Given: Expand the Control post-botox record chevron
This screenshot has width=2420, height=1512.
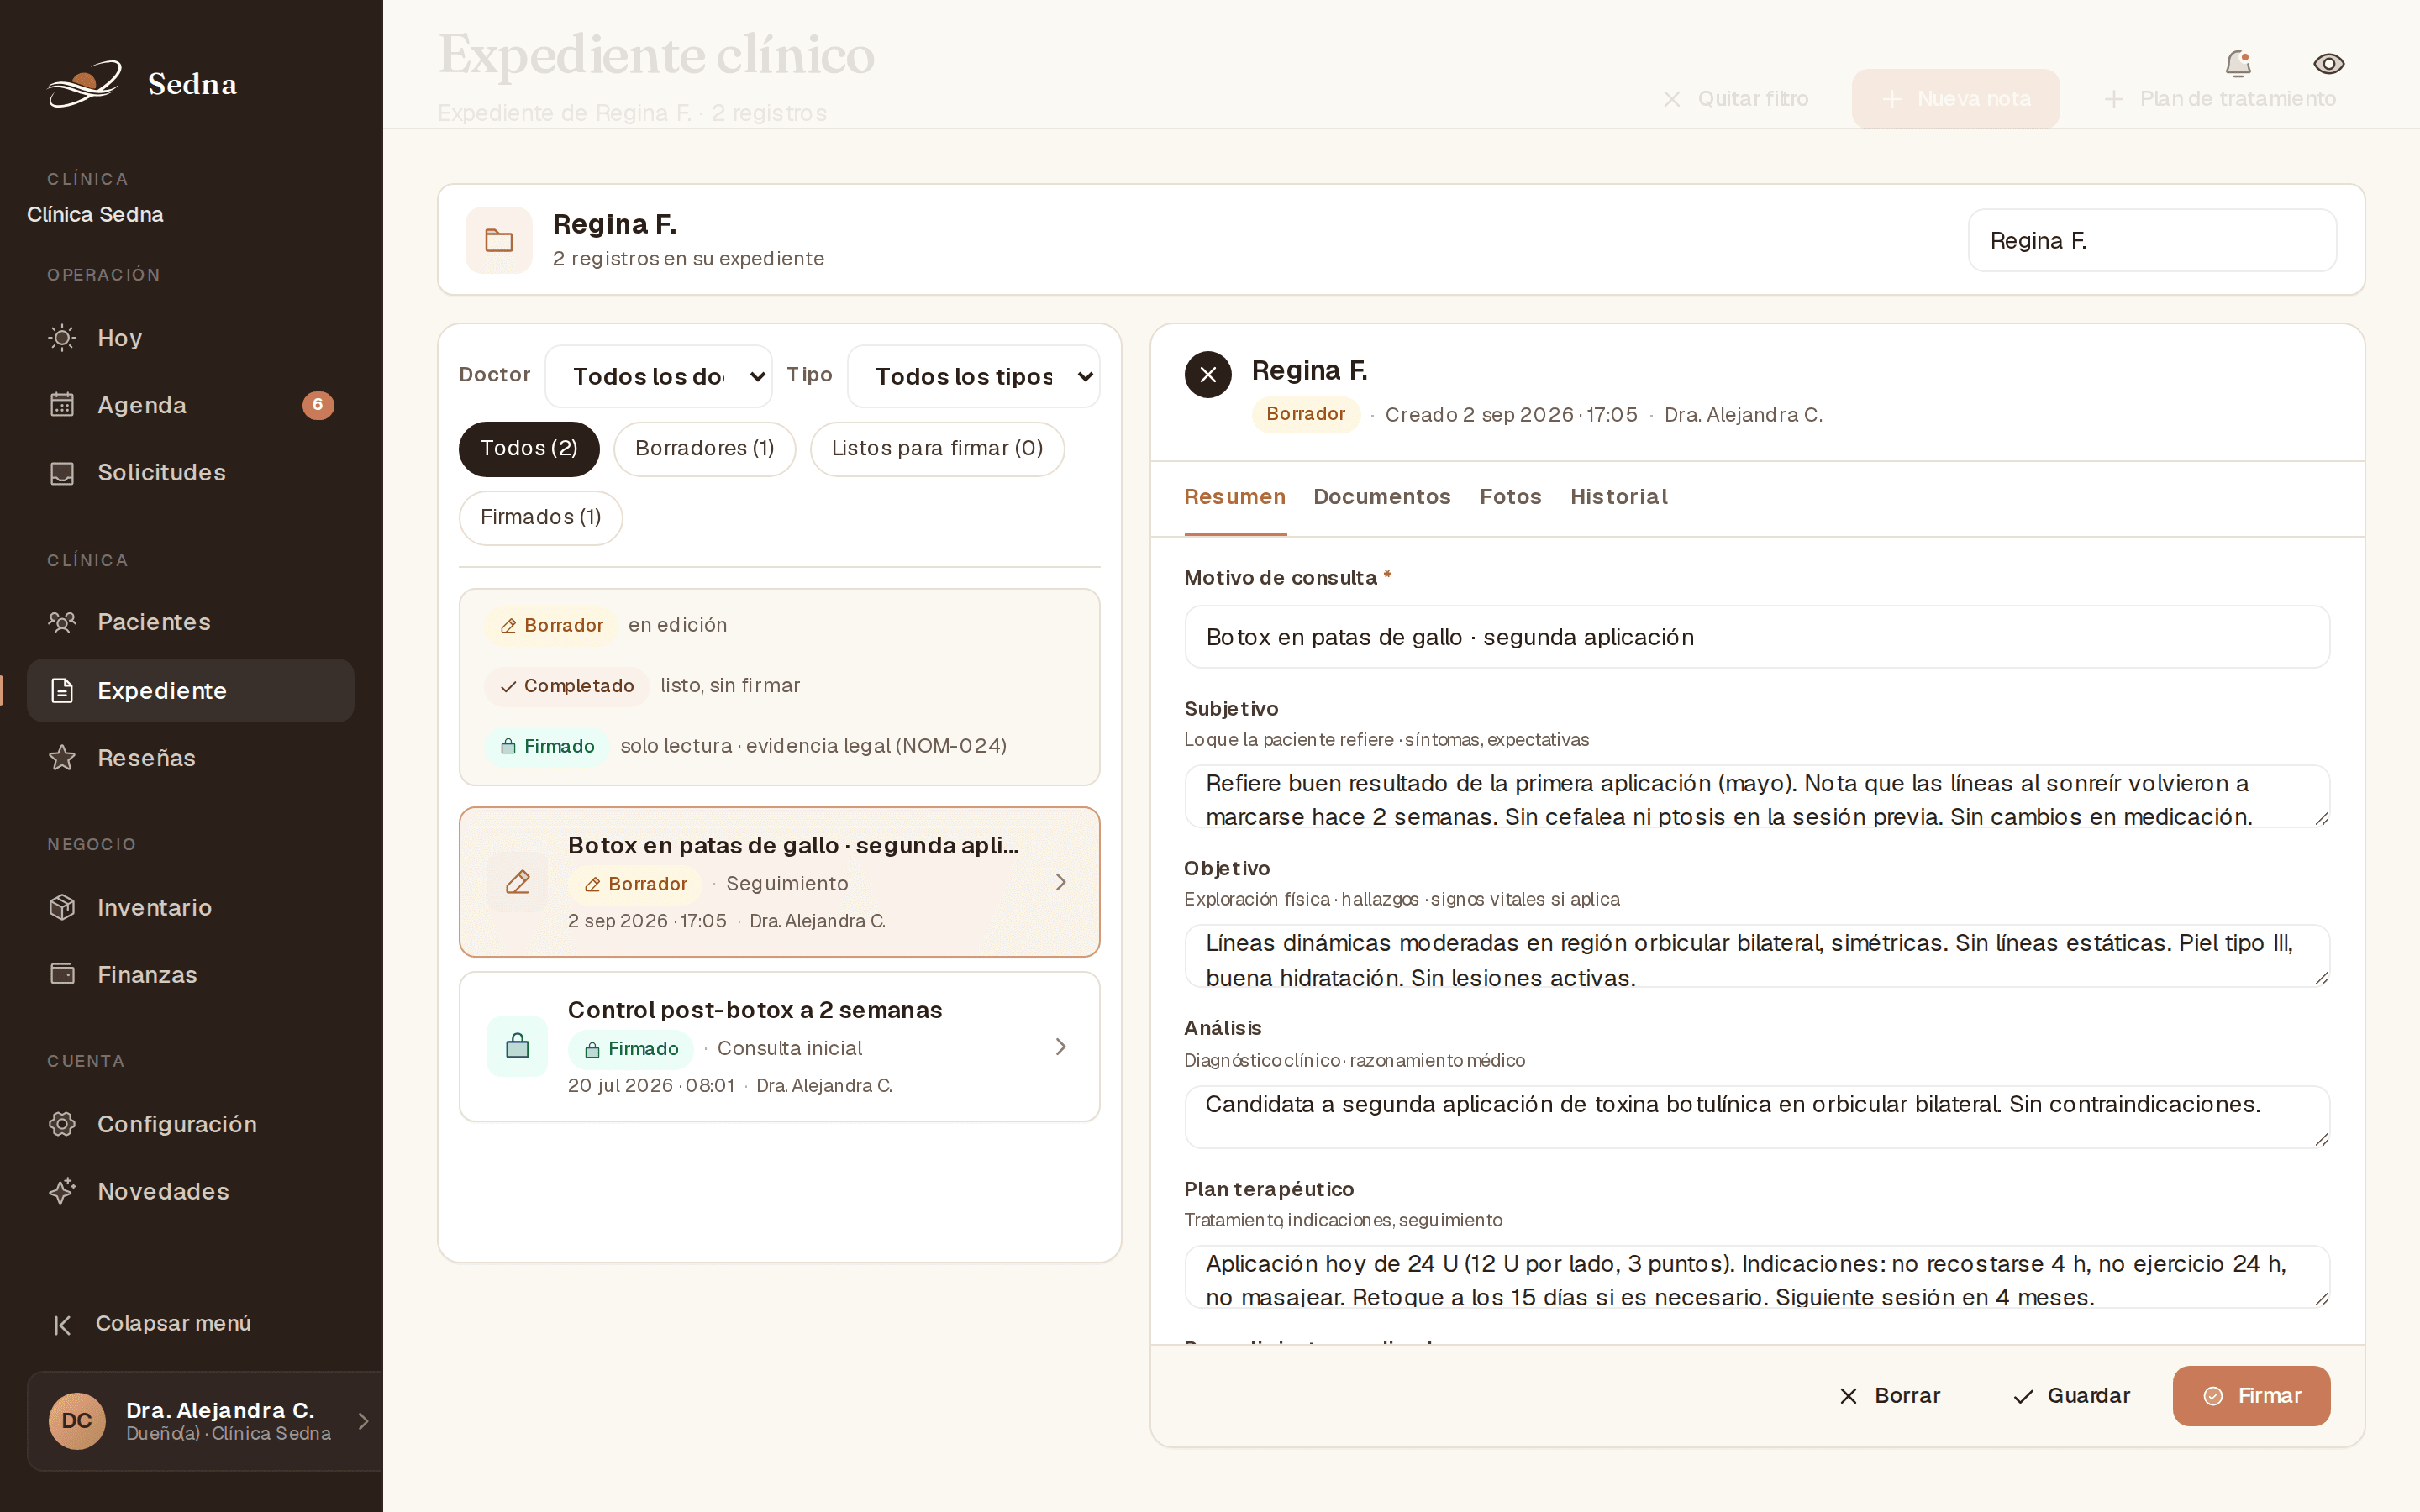Looking at the screenshot, I should pos(1061,1046).
